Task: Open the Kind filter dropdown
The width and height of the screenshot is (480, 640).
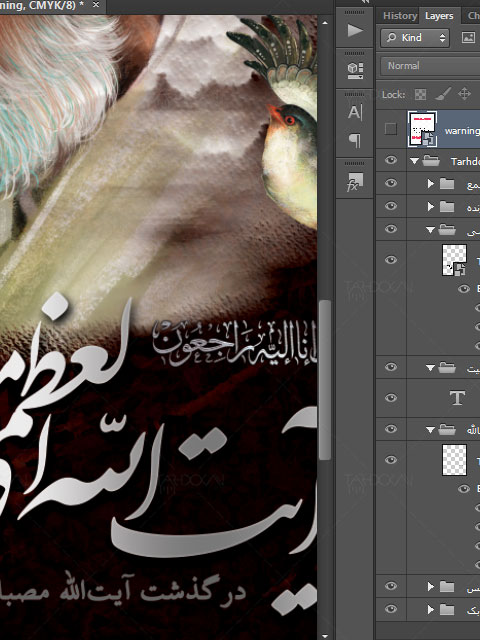Action: click(x=415, y=38)
